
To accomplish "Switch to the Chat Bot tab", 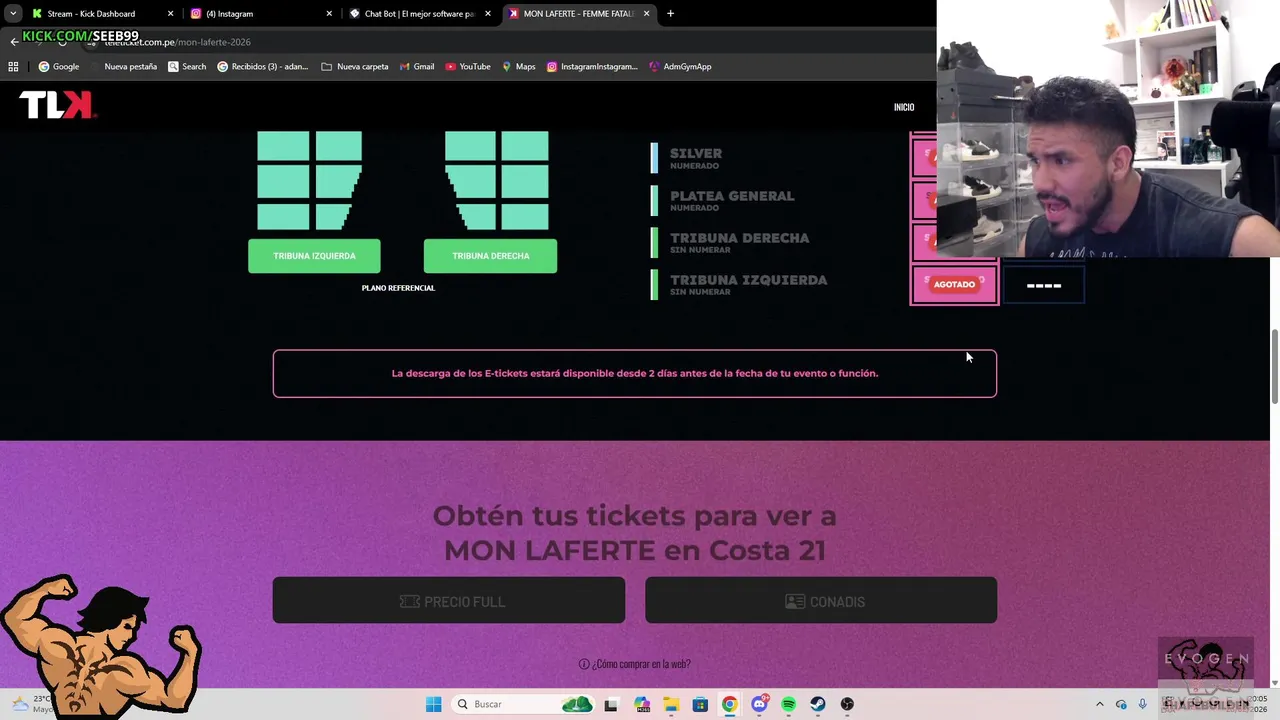I will tap(419, 14).
